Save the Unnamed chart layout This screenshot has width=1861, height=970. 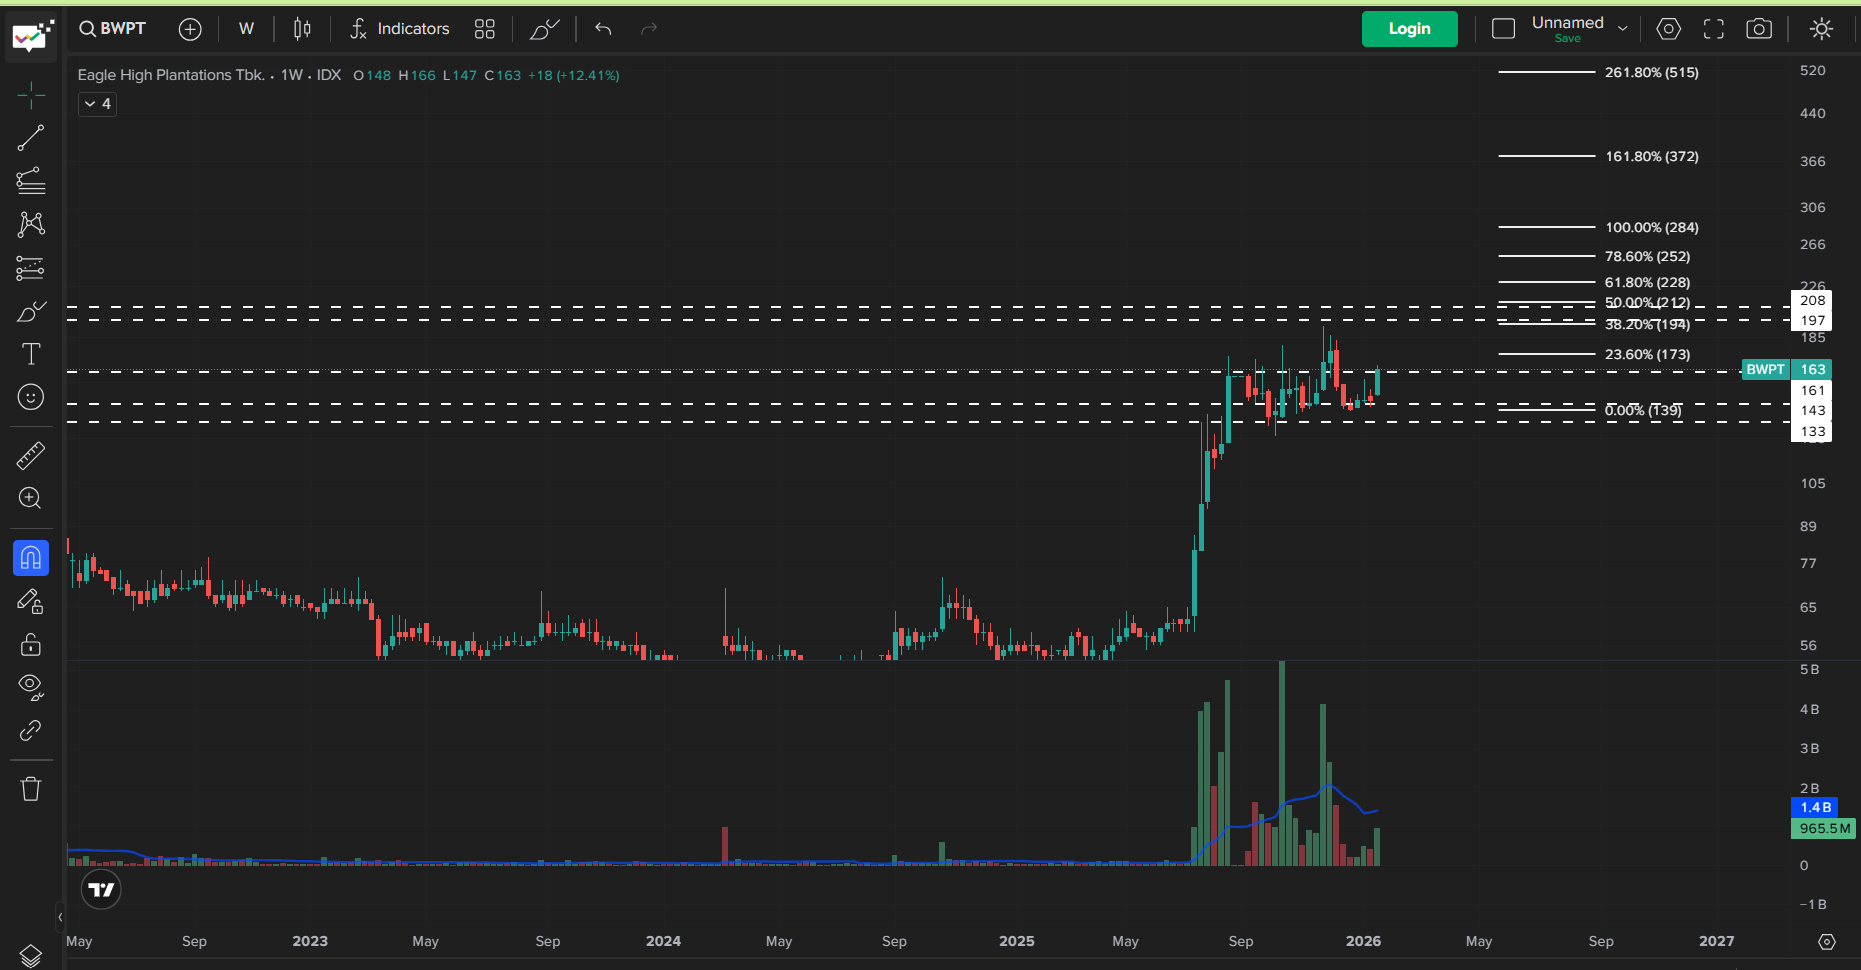click(1567, 39)
